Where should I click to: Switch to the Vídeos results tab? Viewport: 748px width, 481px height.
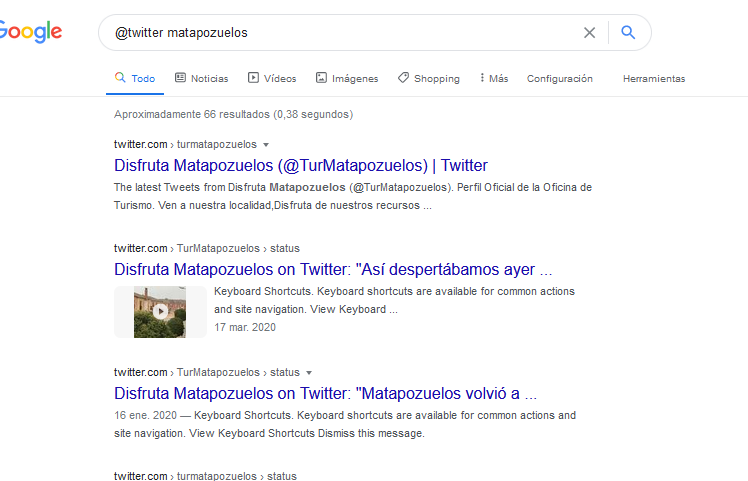coord(272,78)
